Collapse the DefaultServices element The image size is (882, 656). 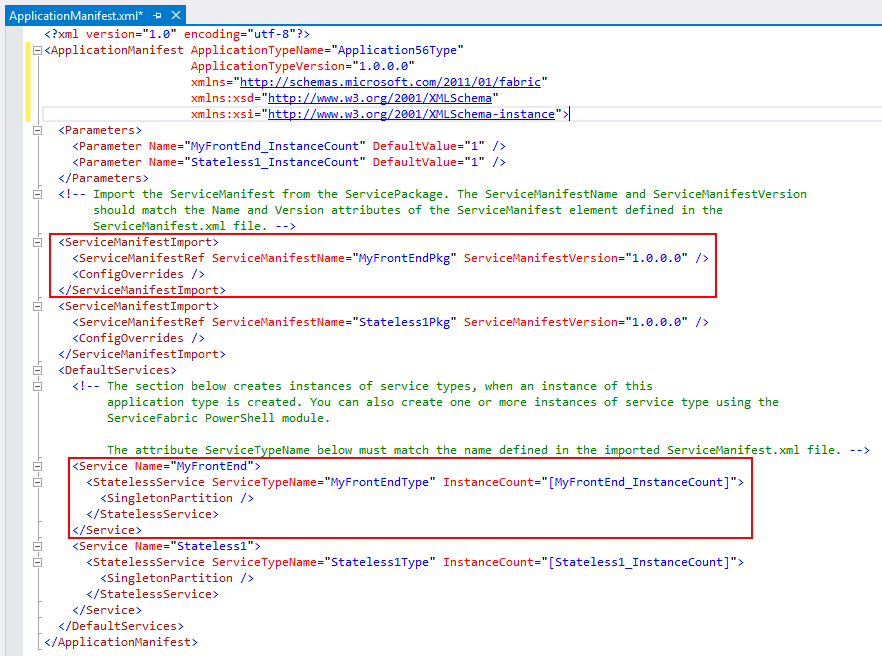point(36,370)
